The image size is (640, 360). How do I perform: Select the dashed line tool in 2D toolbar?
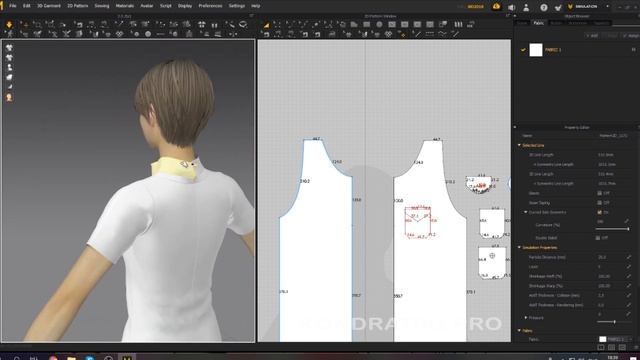click(429, 34)
